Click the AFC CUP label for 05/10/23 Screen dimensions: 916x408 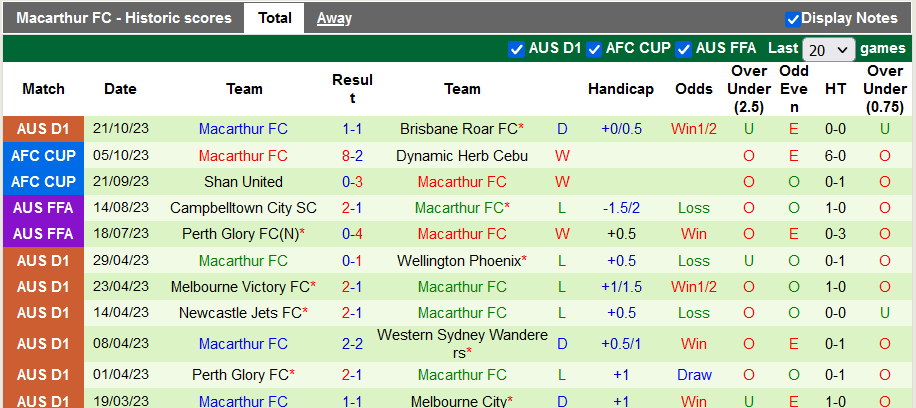click(x=44, y=156)
